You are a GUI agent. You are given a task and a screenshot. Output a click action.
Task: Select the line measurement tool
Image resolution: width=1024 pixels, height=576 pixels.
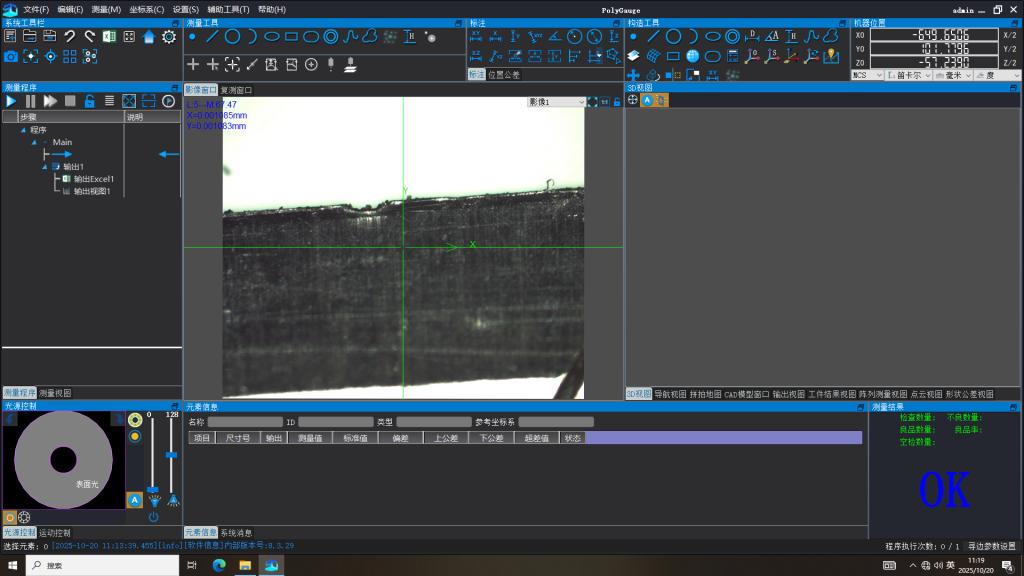[212, 37]
